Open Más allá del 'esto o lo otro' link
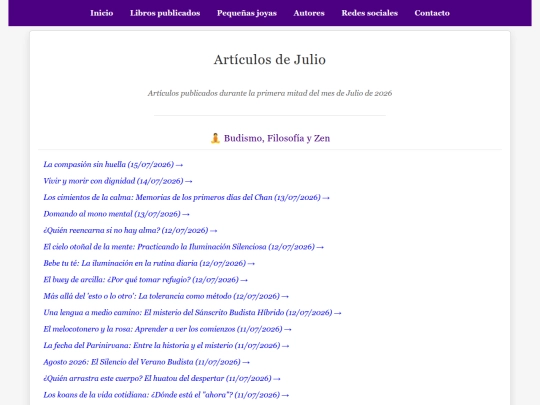 pos(166,297)
